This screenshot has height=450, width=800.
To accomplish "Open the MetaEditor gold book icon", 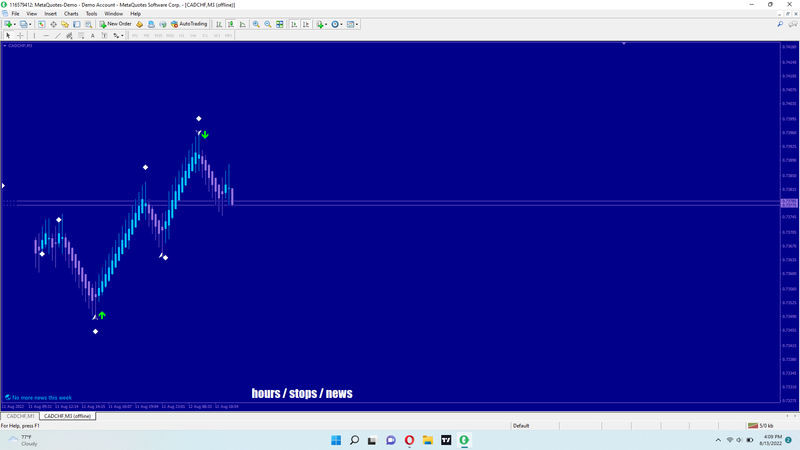I will pos(139,24).
